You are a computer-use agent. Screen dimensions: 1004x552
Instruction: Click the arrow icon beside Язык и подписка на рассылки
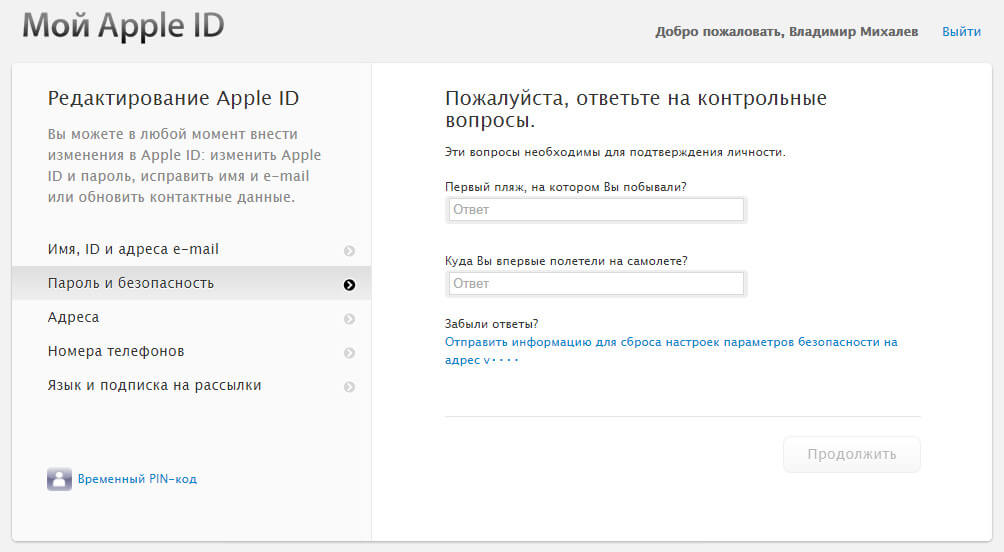tap(349, 387)
